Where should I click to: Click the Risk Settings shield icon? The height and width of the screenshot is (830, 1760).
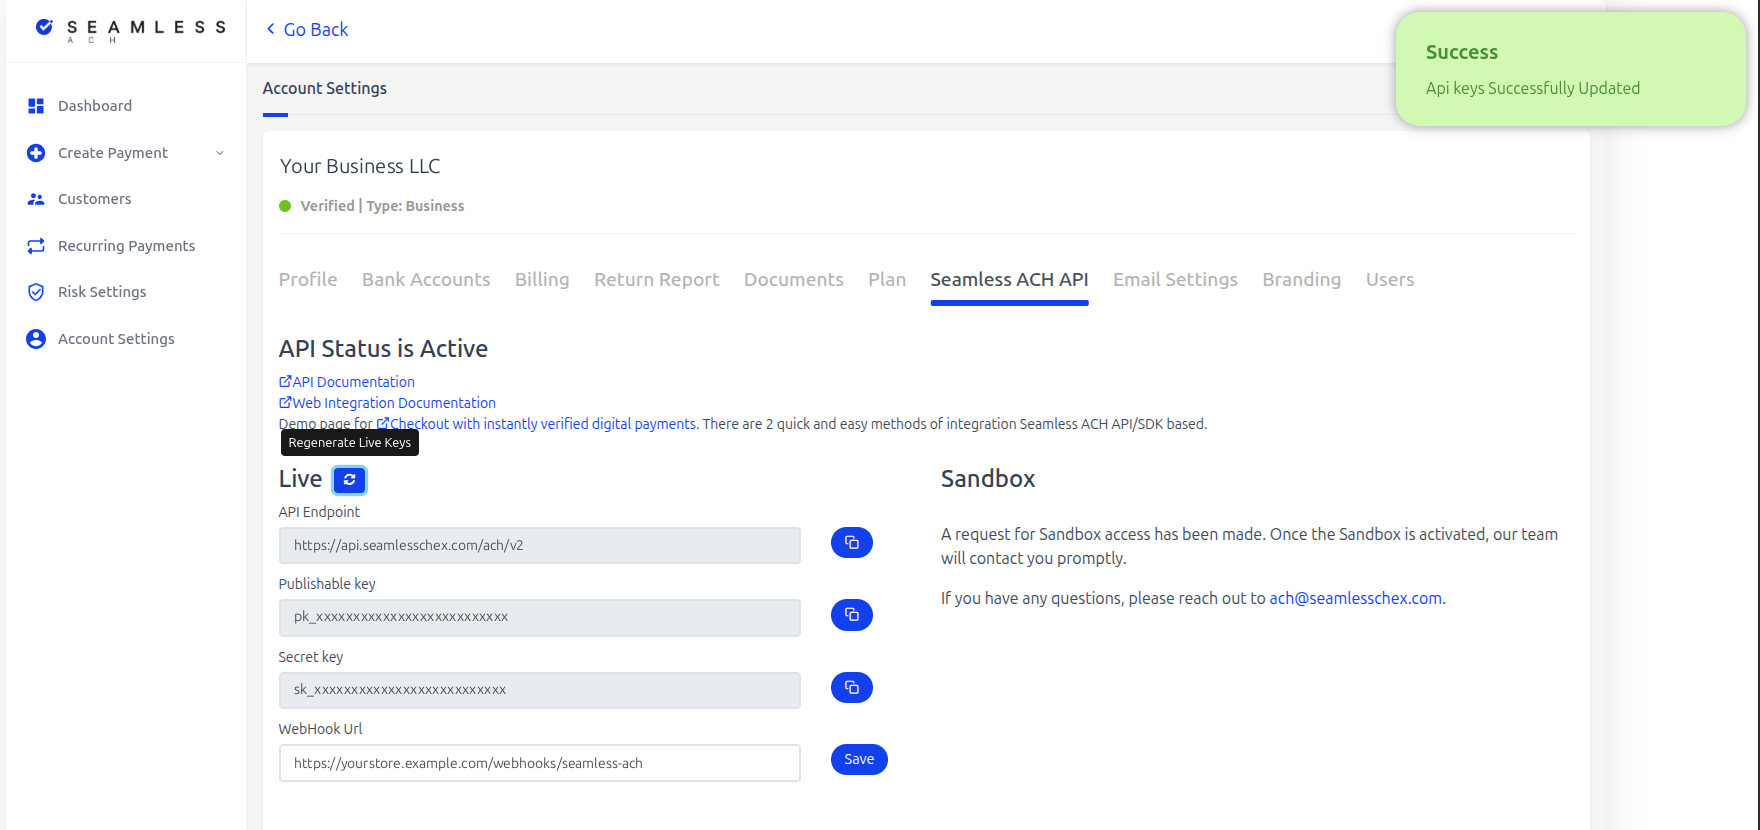[36, 292]
